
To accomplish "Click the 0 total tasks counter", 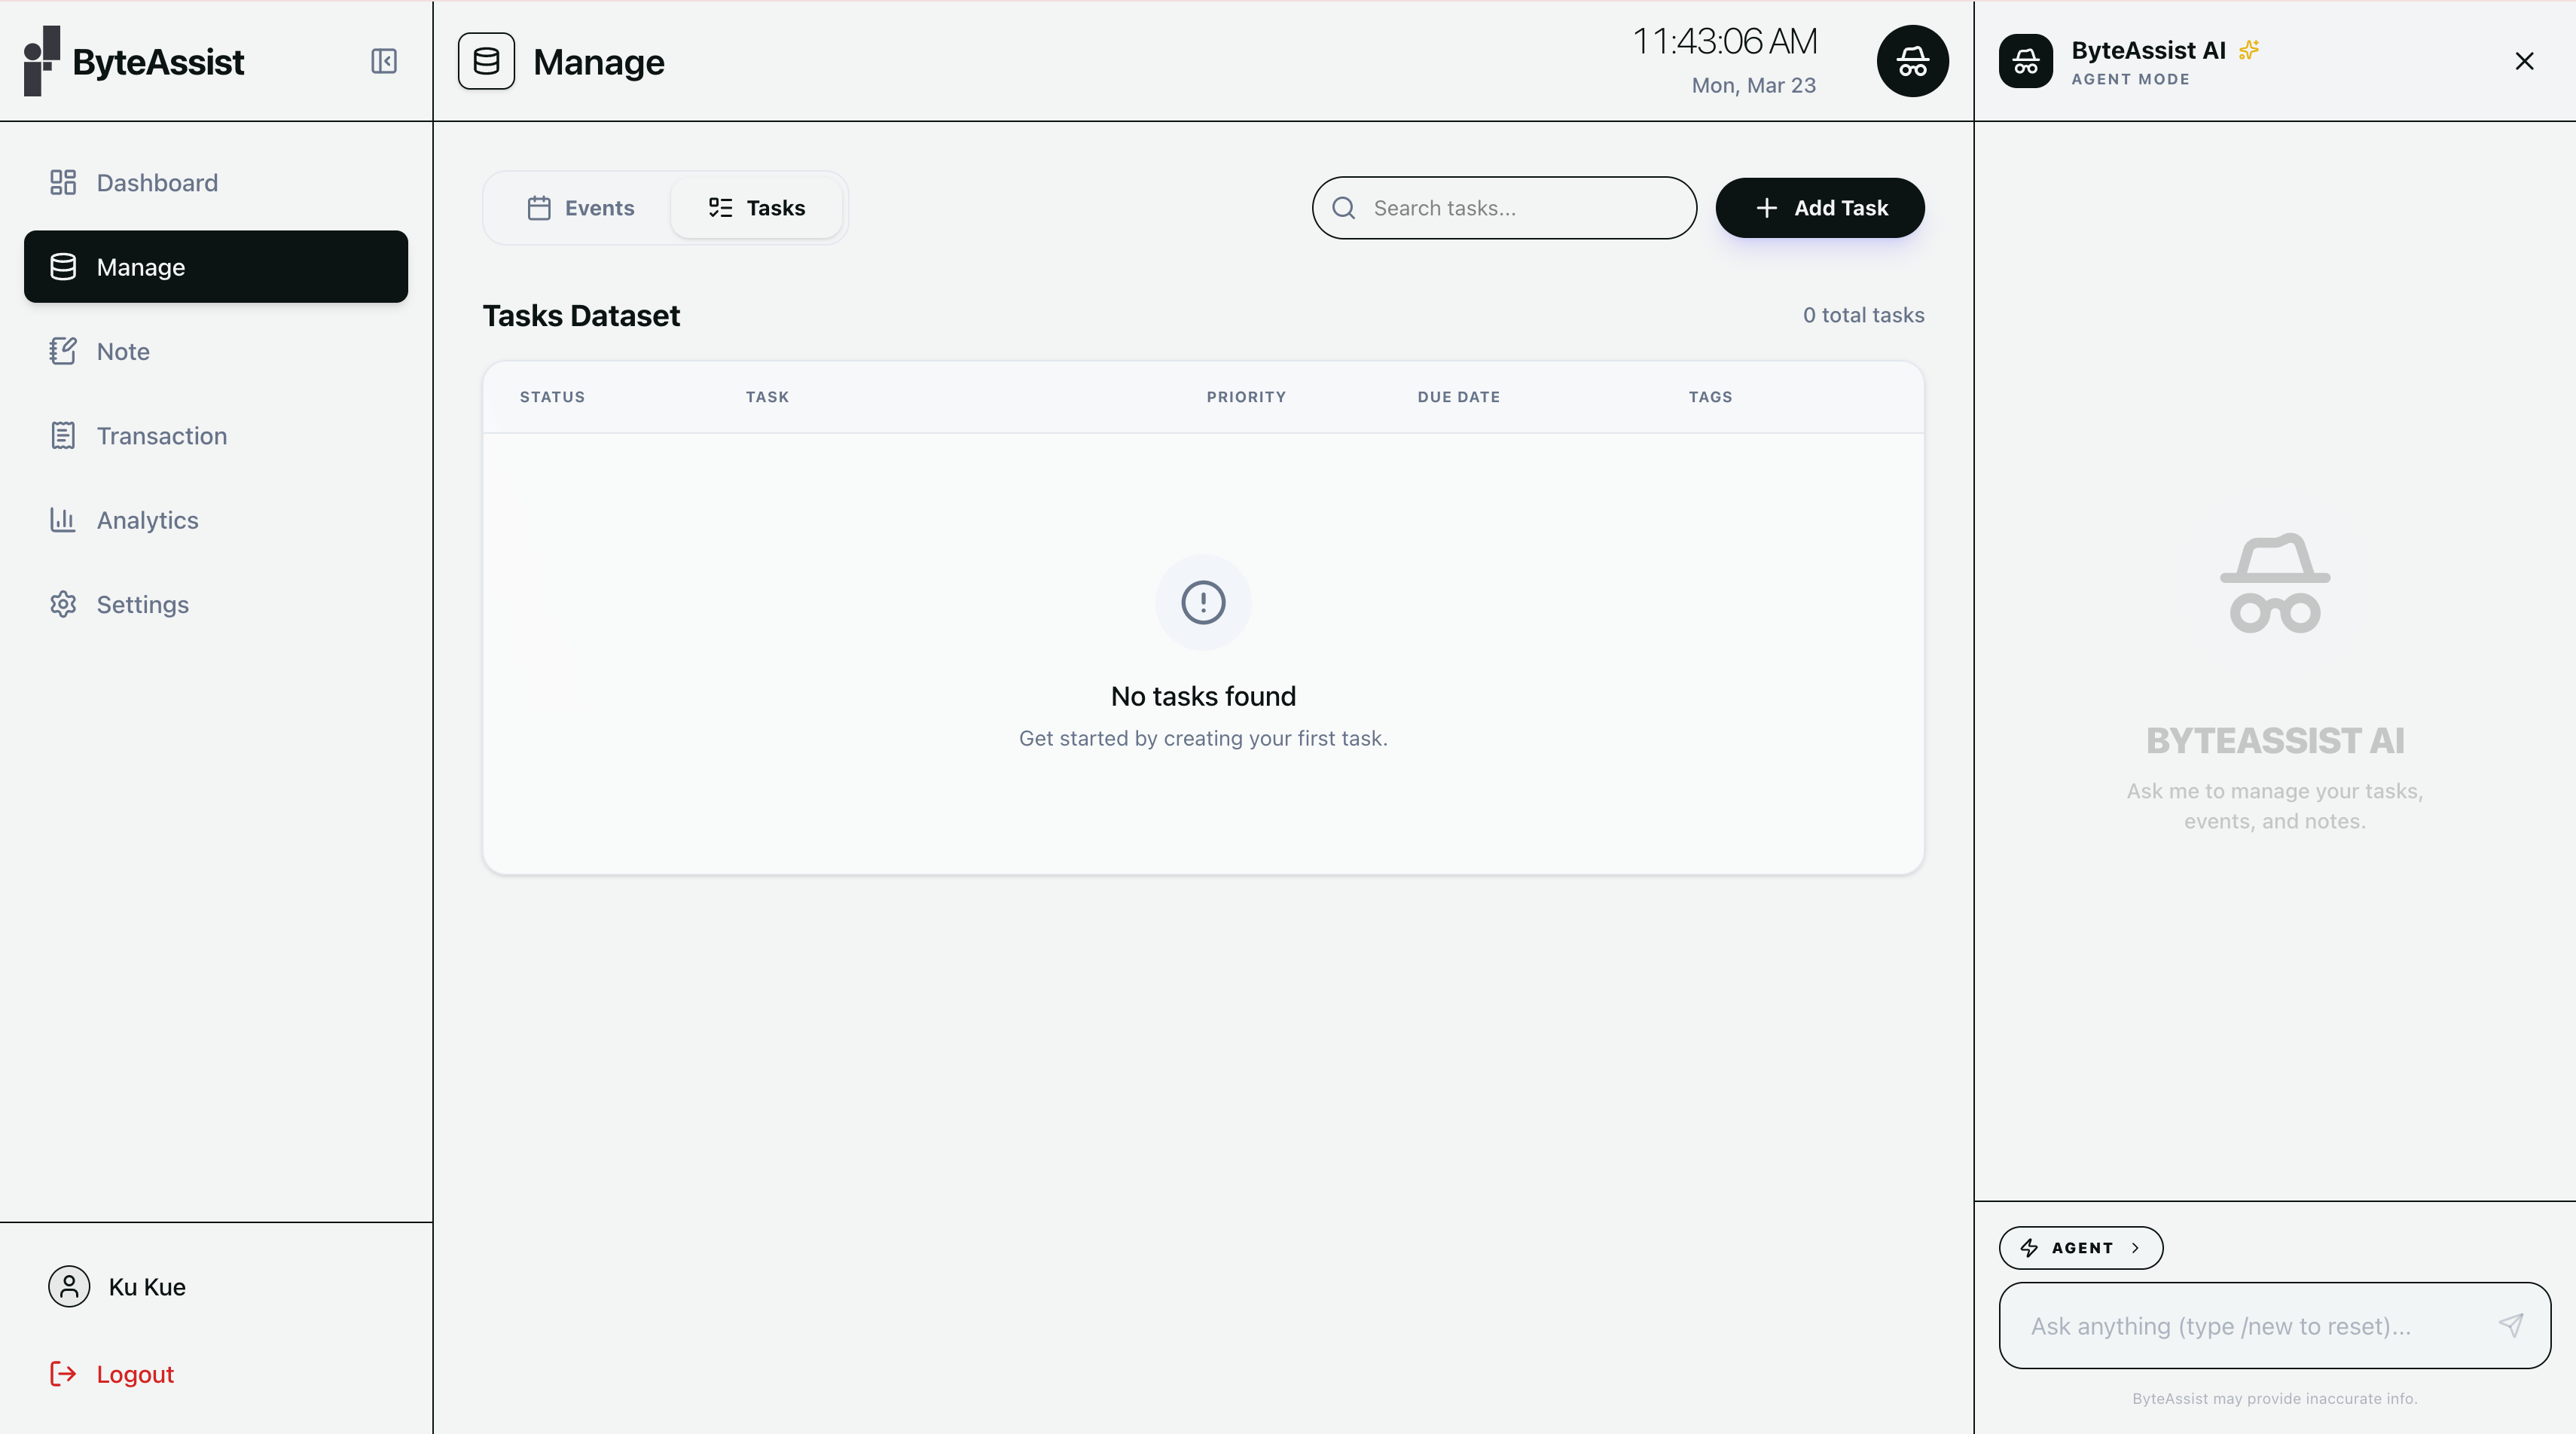I will 1863,315.
